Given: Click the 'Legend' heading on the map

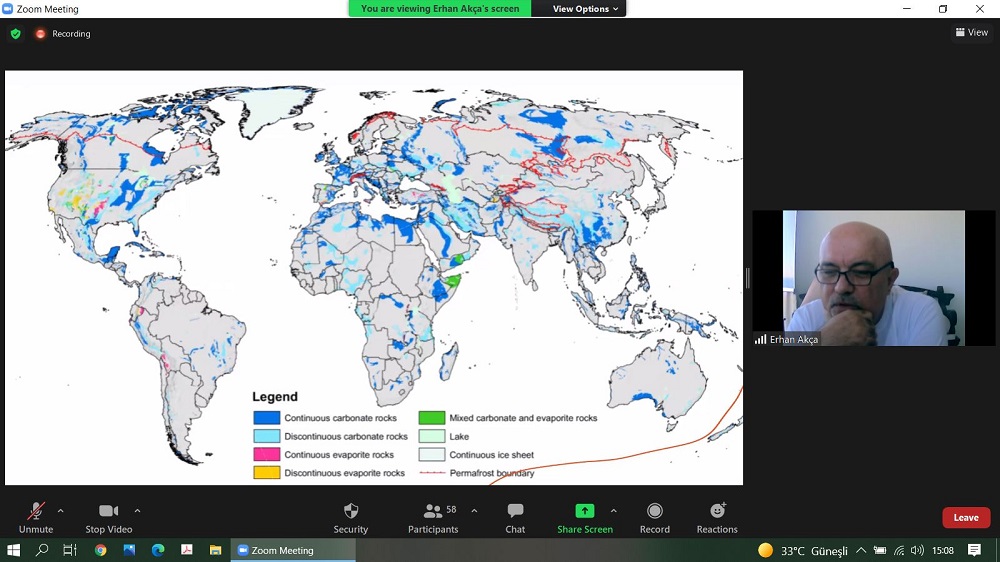Looking at the screenshot, I should click(x=275, y=396).
